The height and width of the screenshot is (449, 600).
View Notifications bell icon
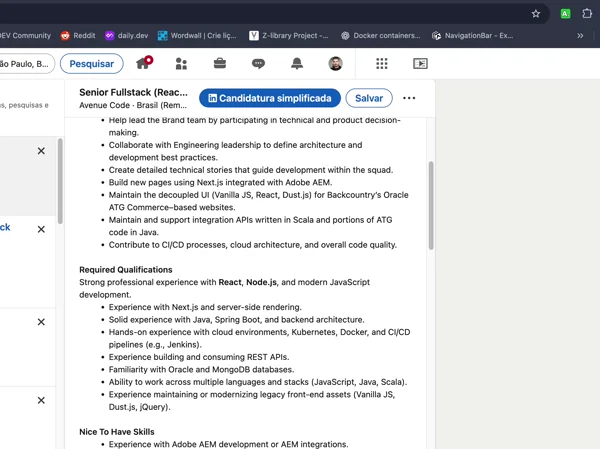(x=297, y=63)
